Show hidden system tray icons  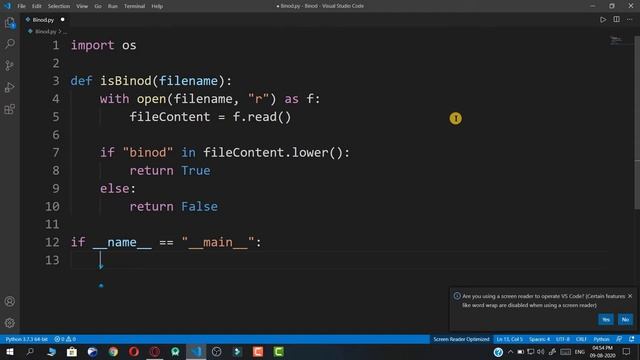tap(510, 352)
